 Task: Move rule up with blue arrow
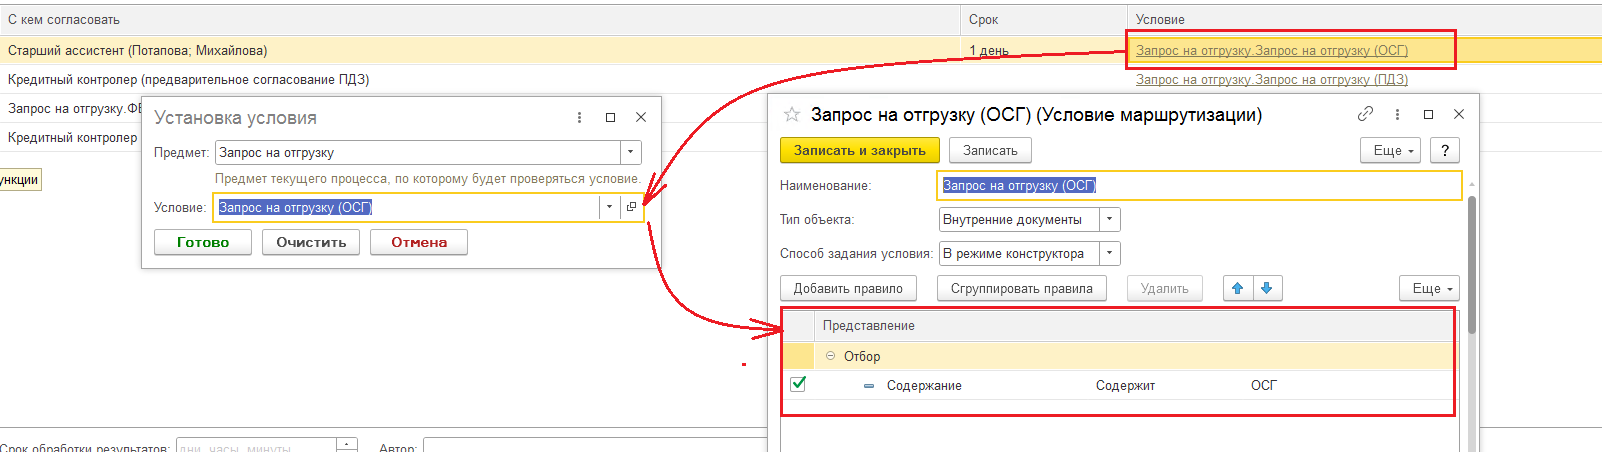1237,288
